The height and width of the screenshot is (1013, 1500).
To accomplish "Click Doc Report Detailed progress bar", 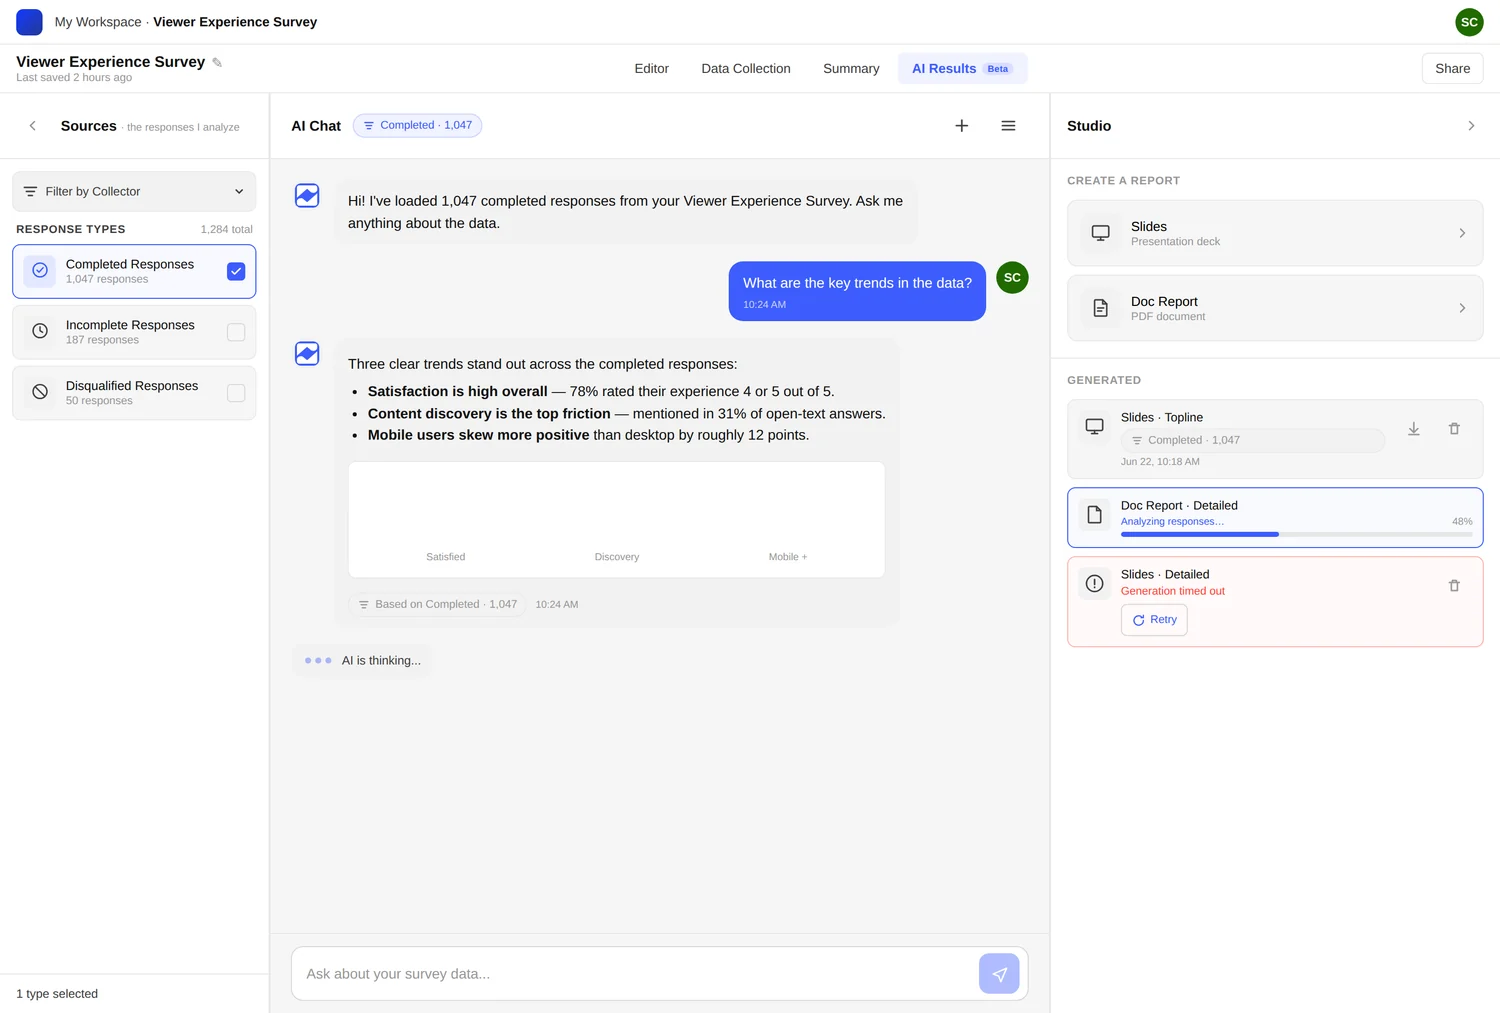I will click(1296, 534).
